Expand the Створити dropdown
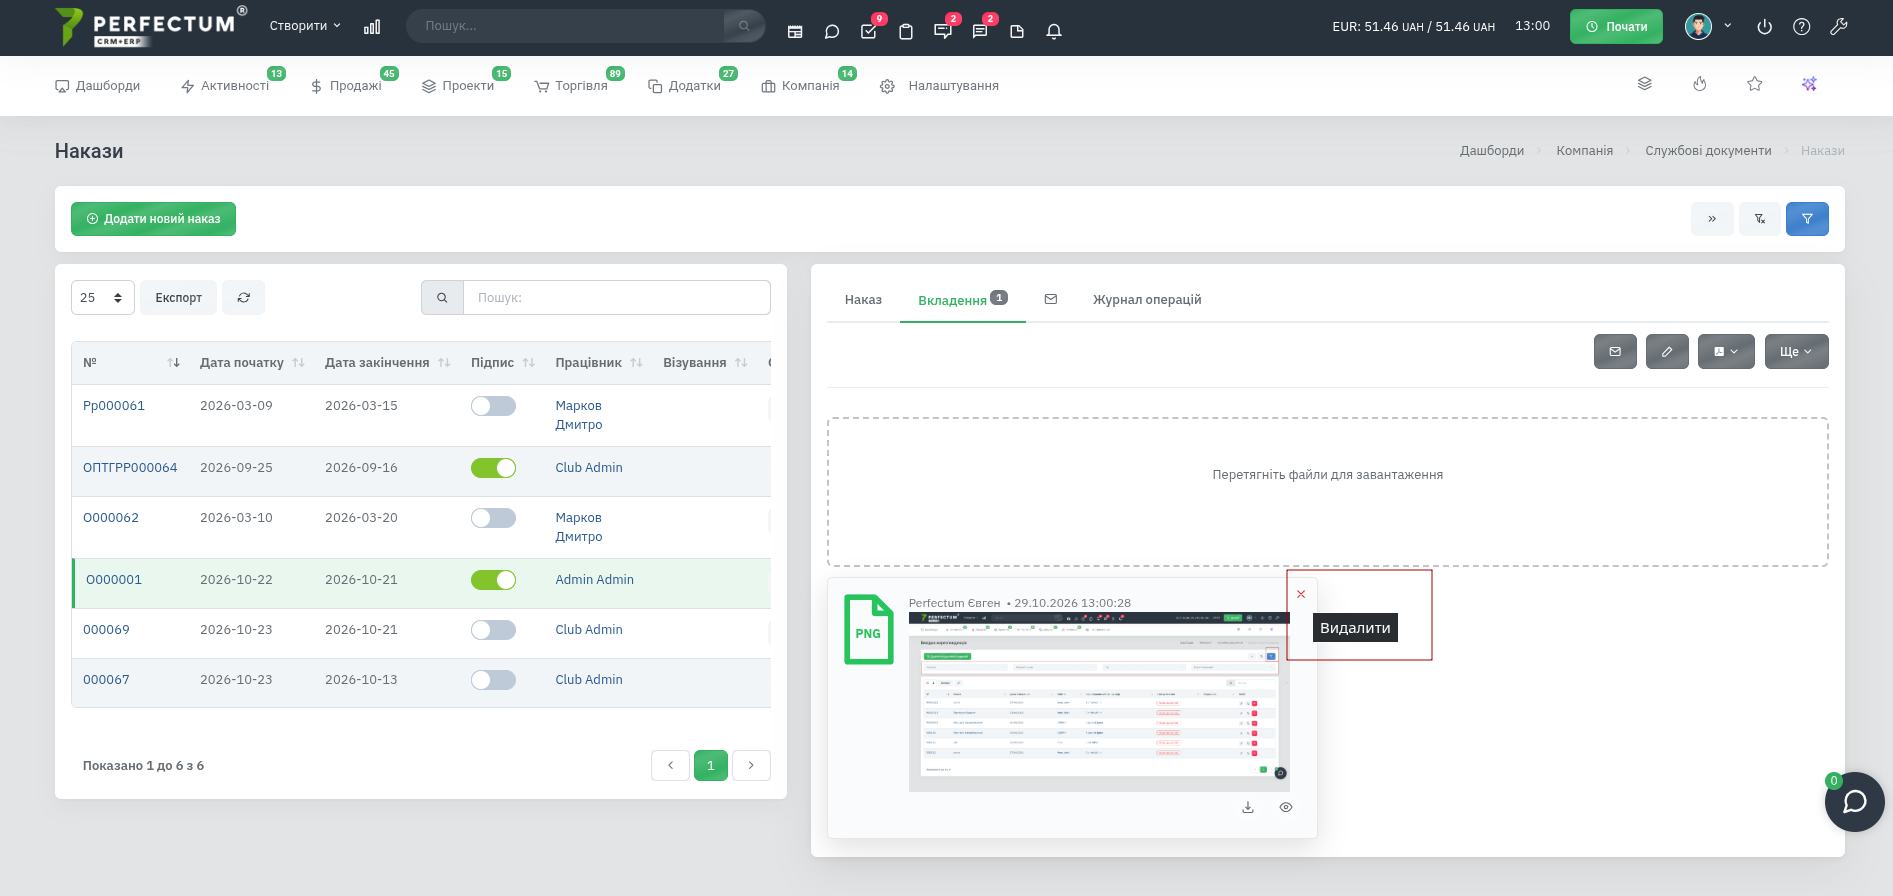The width and height of the screenshot is (1893, 896). tap(305, 26)
